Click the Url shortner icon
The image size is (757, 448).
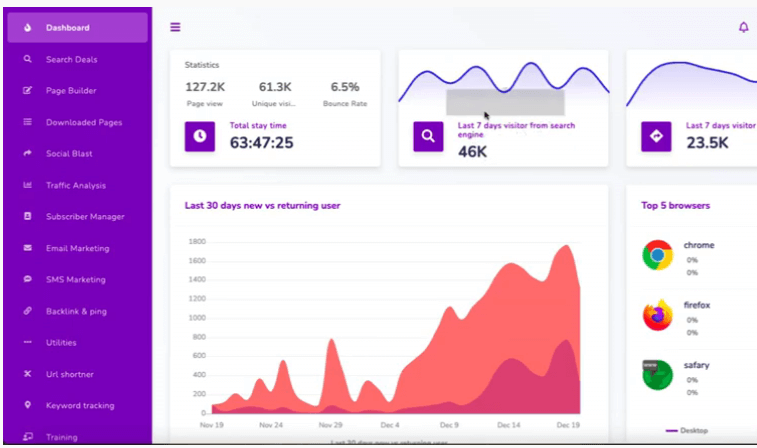coord(28,374)
